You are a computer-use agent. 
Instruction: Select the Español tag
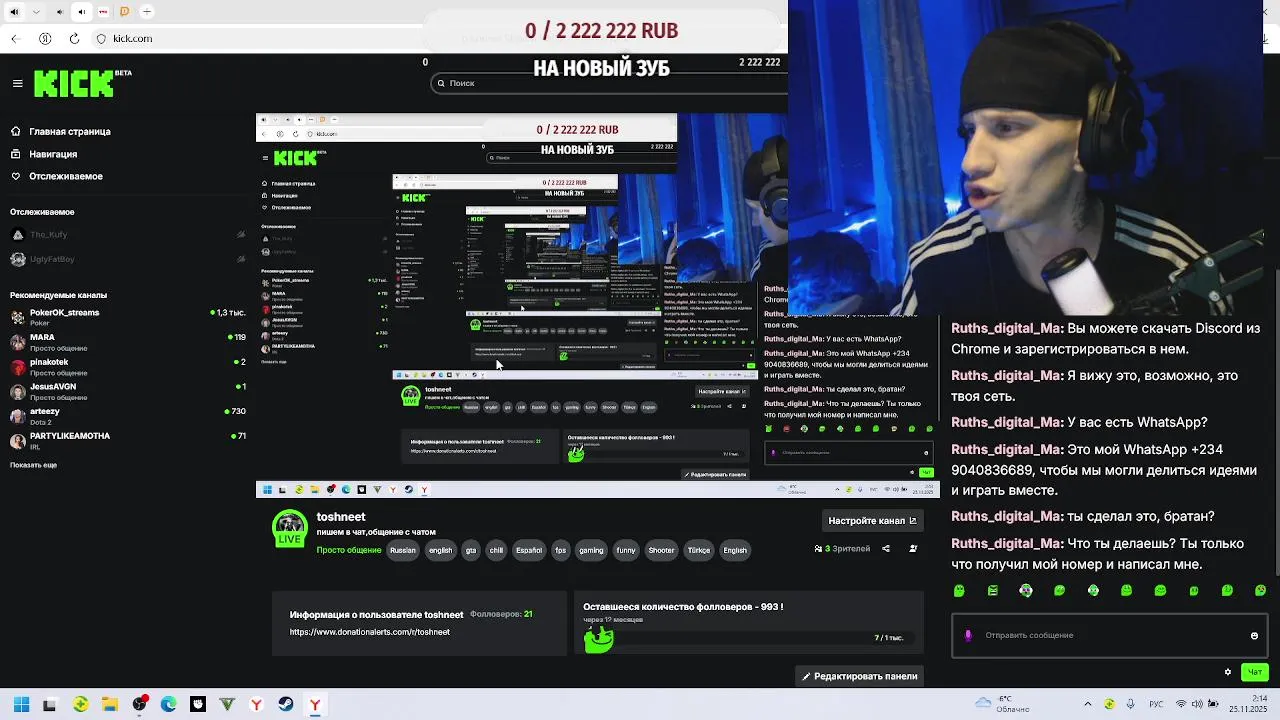(x=529, y=550)
